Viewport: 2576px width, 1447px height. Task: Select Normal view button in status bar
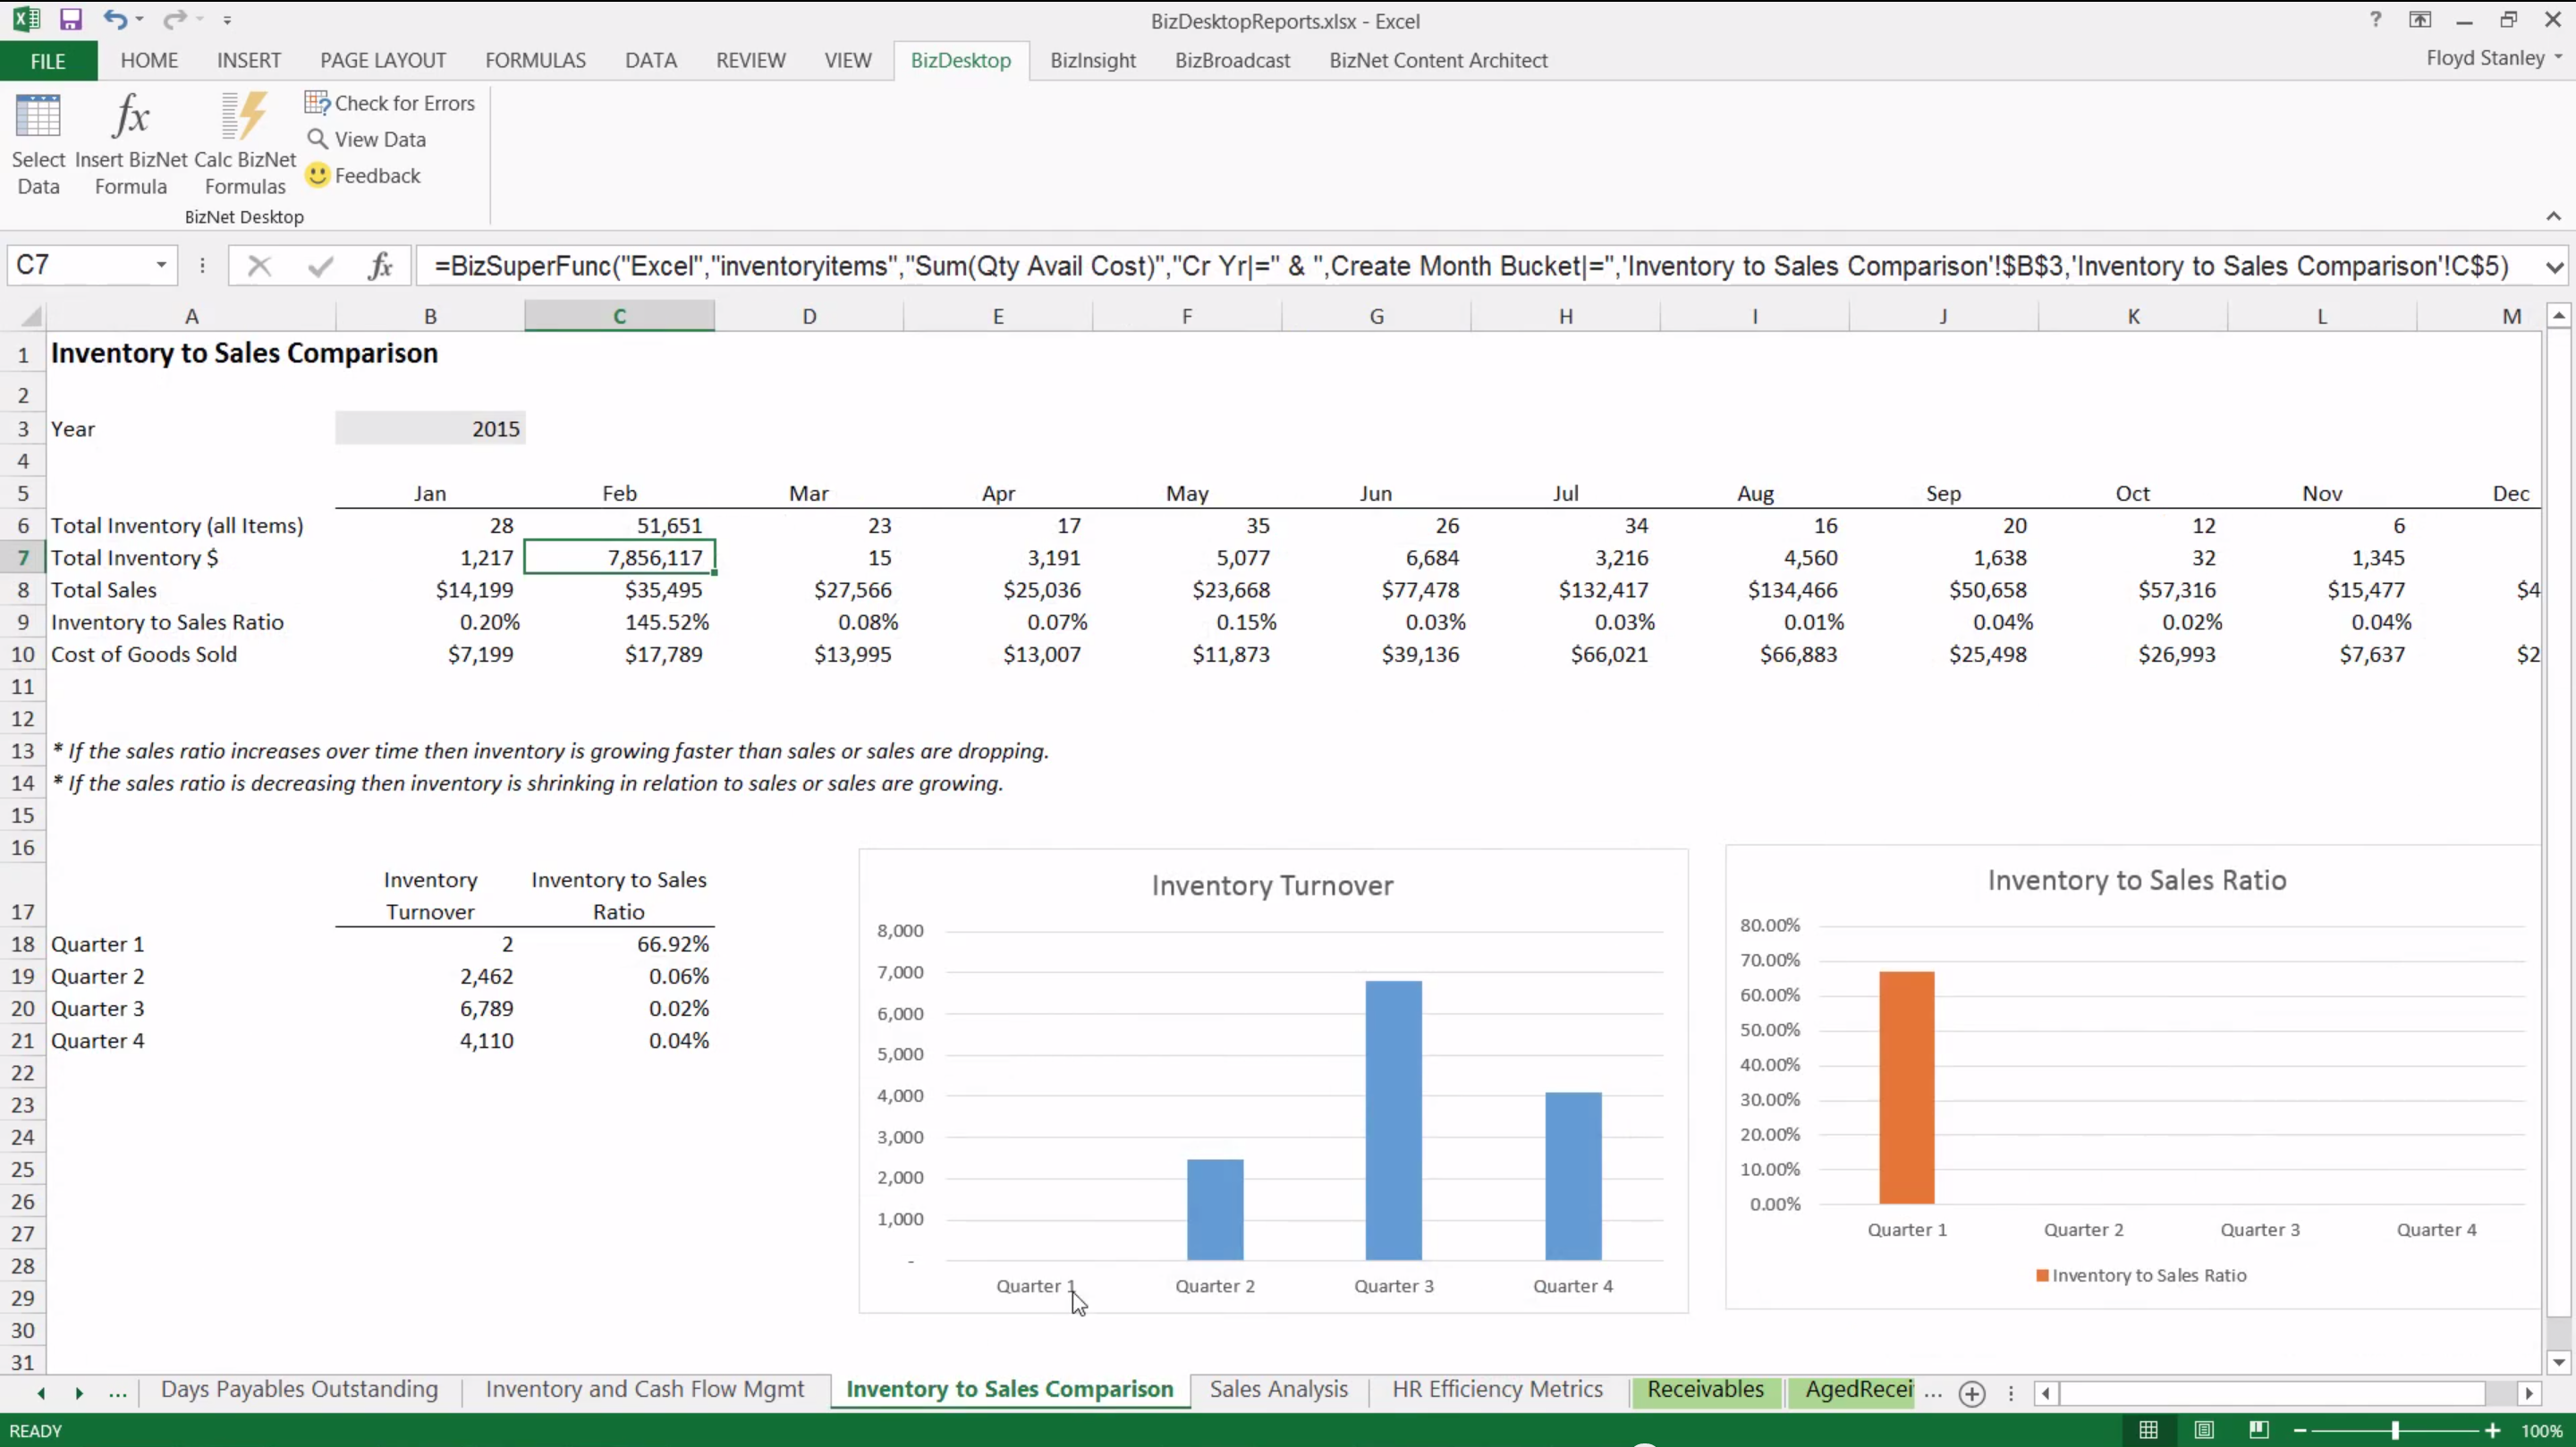pos(2148,1430)
